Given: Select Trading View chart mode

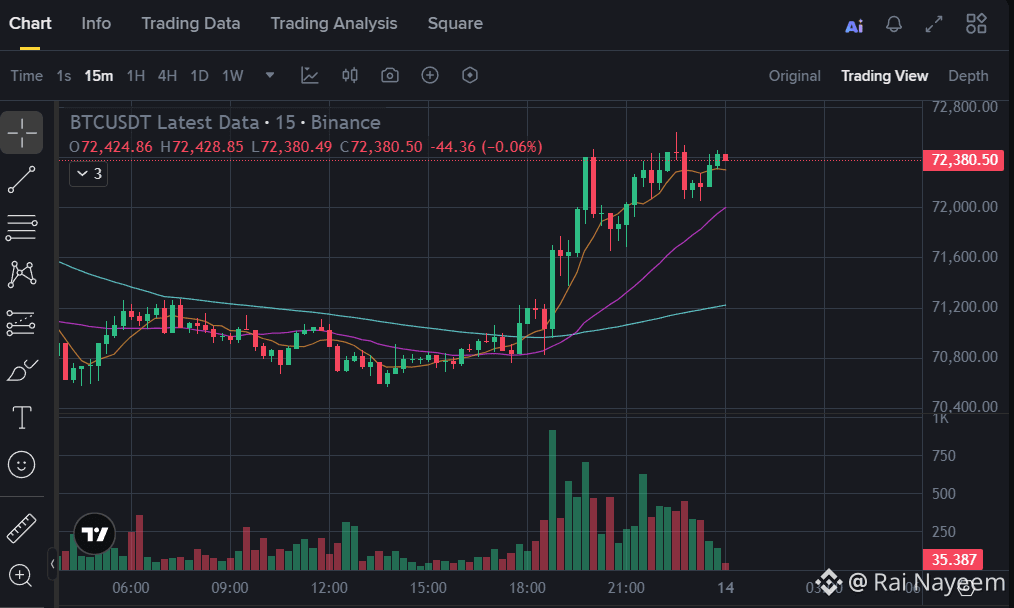Looking at the screenshot, I should pos(884,76).
